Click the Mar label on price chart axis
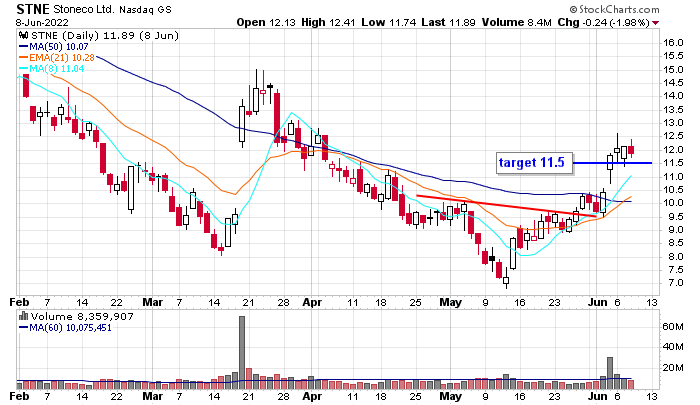Screen dimensions: 700x405 click(x=152, y=302)
